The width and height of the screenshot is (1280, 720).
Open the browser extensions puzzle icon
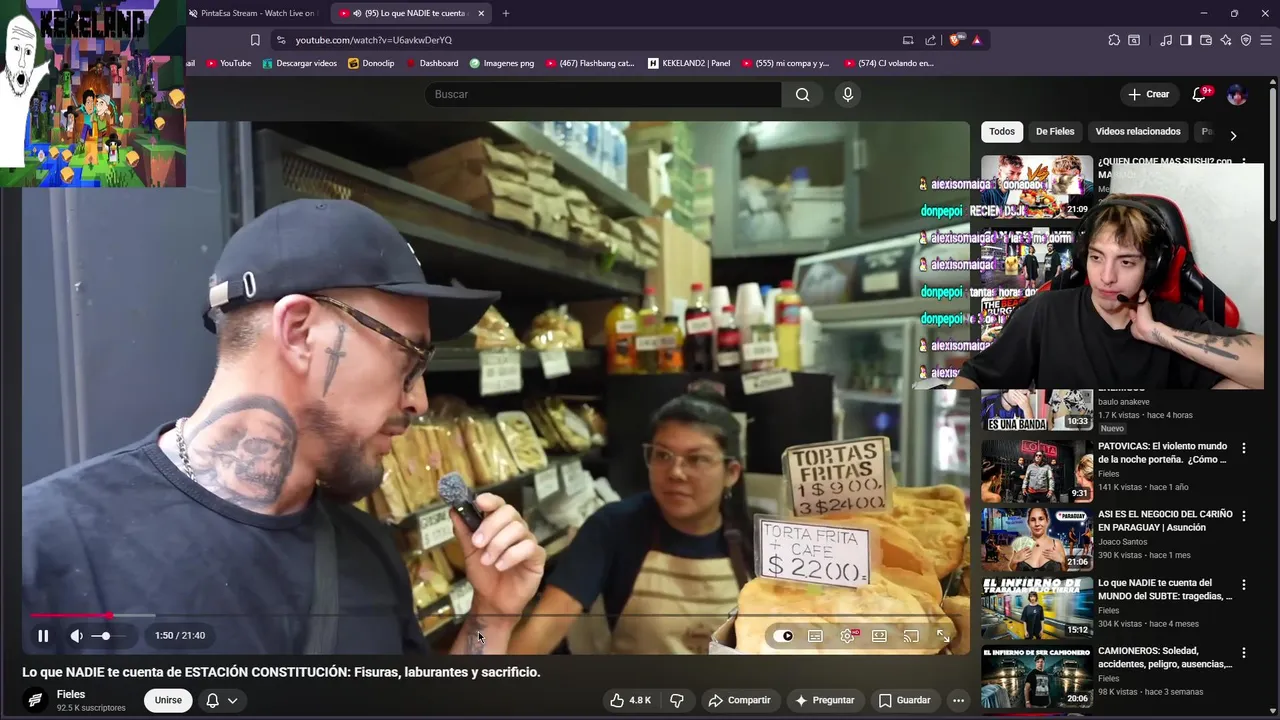coord(1114,40)
